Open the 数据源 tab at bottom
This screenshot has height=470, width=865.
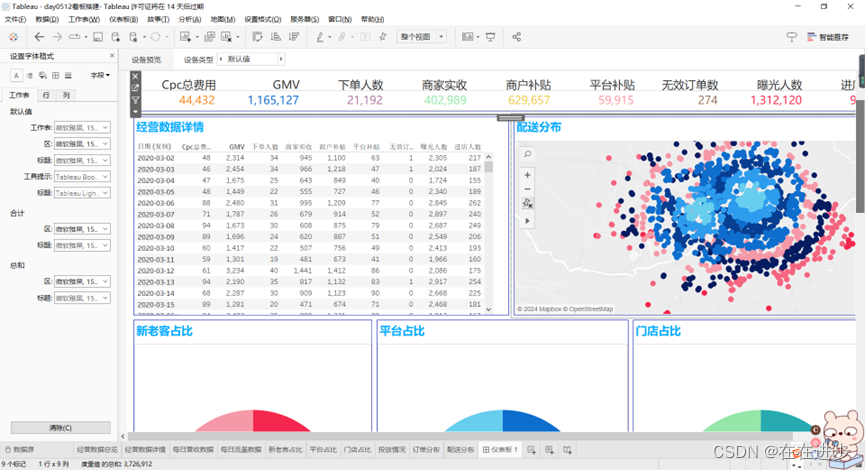click(x=19, y=450)
